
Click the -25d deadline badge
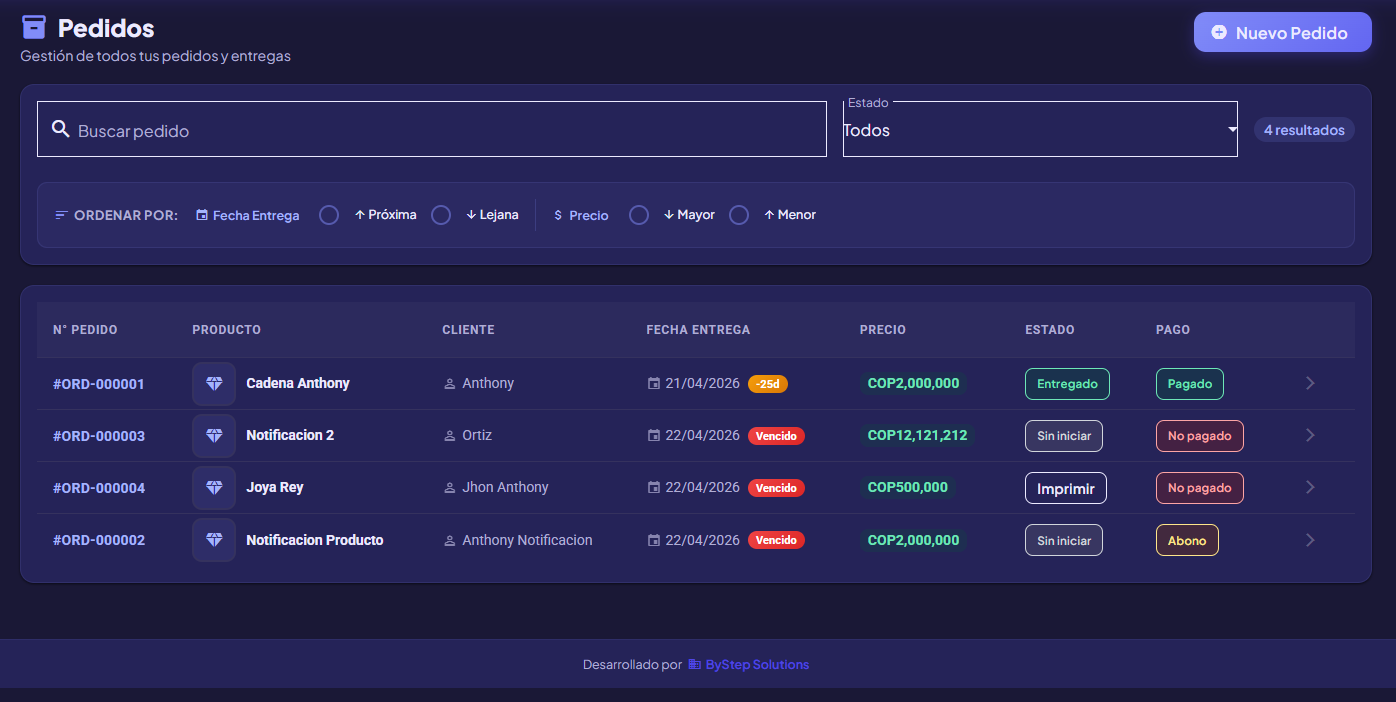768,384
